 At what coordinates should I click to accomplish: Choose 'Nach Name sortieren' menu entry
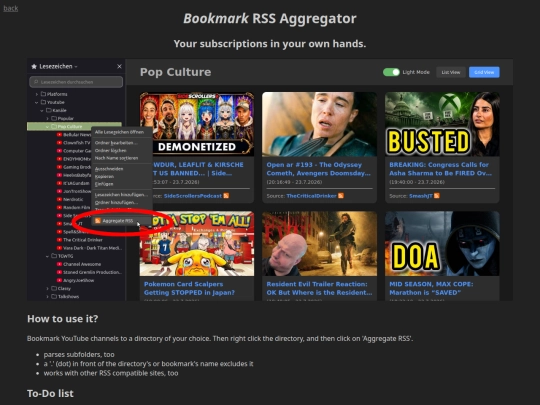coord(116,158)
